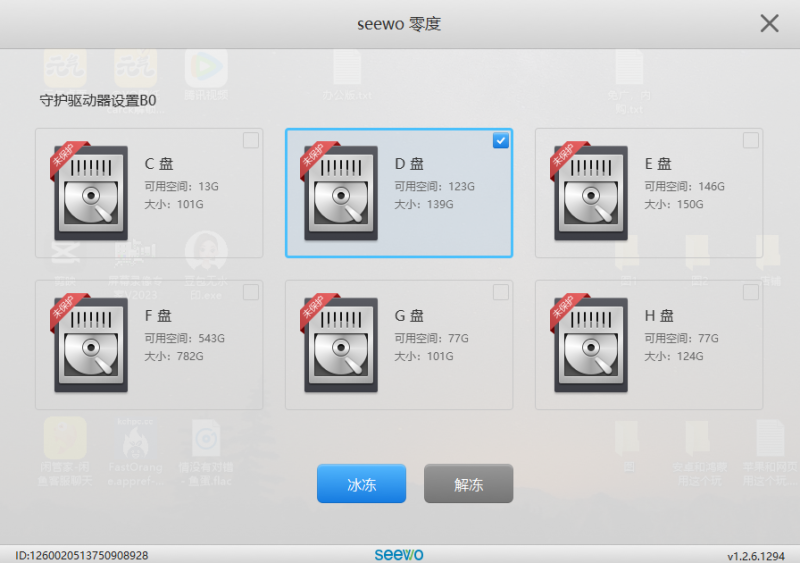Click the version number v1.2.6.1294

click(x=759, y=555)
